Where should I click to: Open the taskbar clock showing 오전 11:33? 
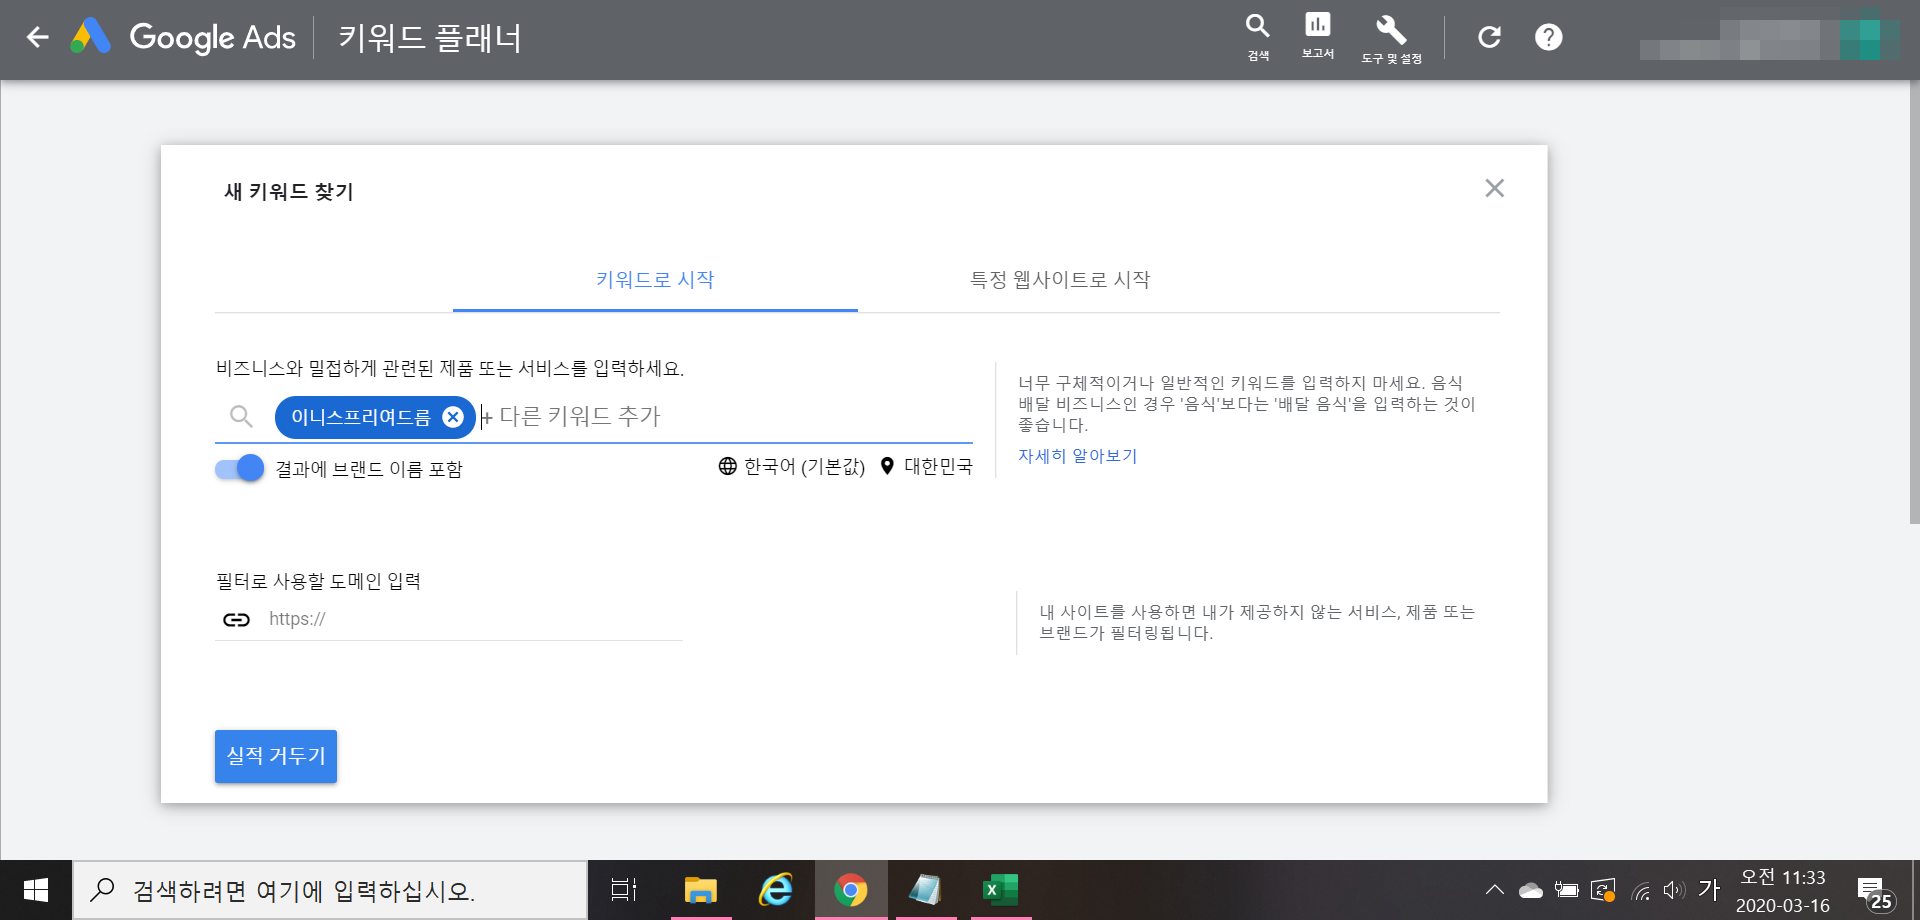pos(1783,890)
